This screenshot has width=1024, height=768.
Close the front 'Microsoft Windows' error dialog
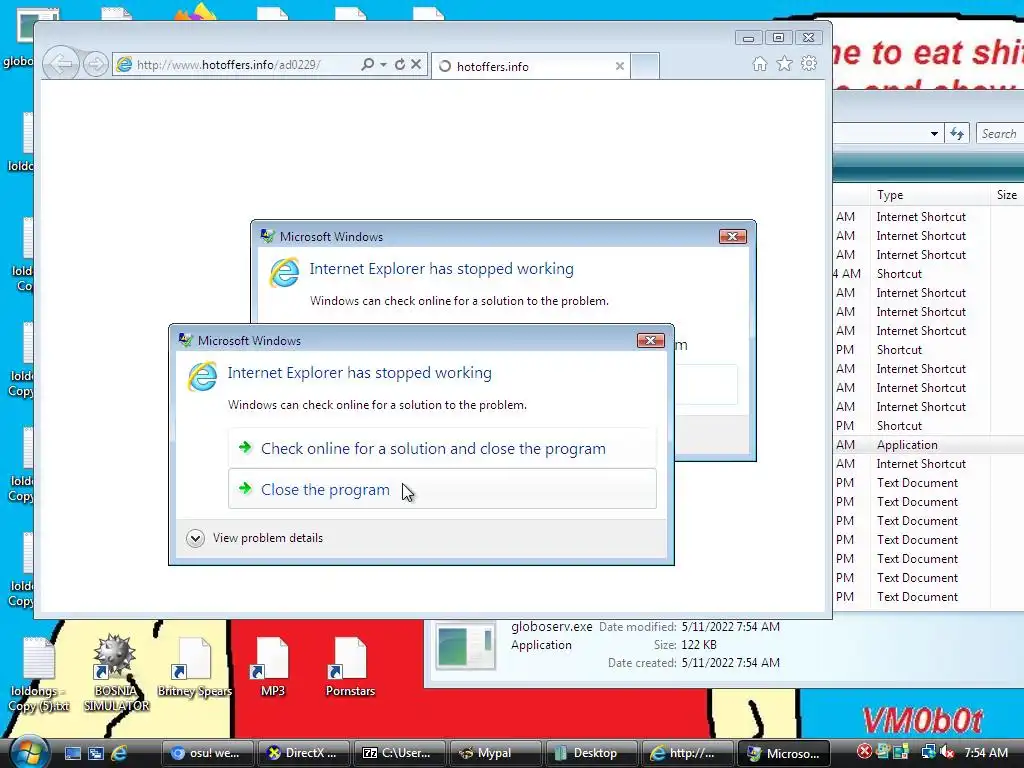click(x=650, y=340)
